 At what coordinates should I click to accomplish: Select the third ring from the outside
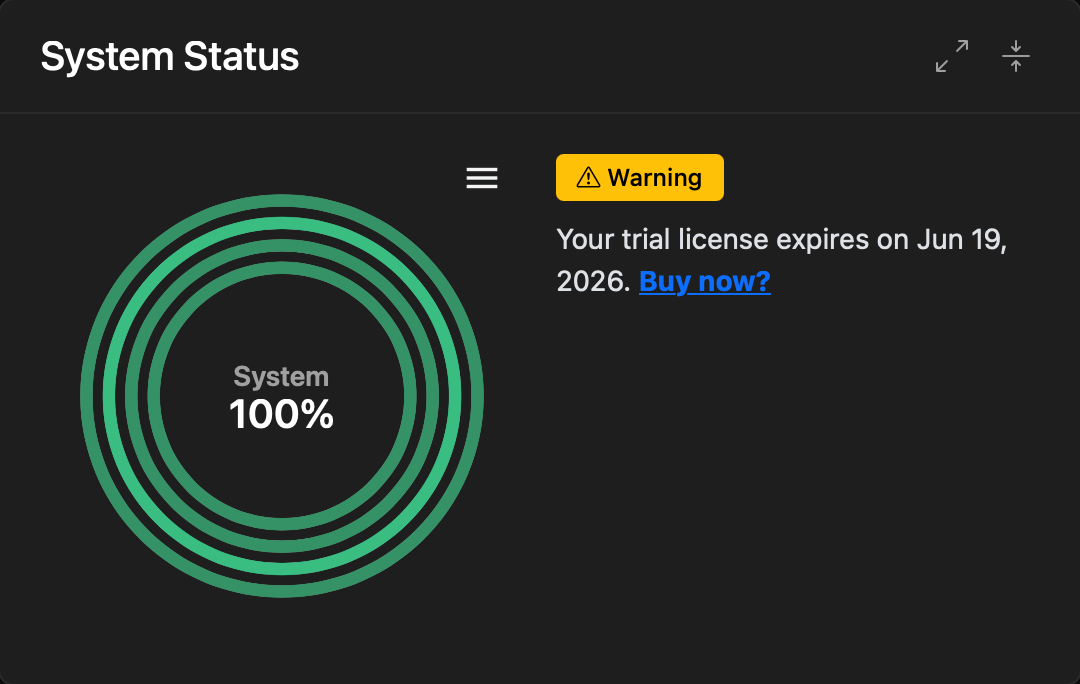pos(282,245)
